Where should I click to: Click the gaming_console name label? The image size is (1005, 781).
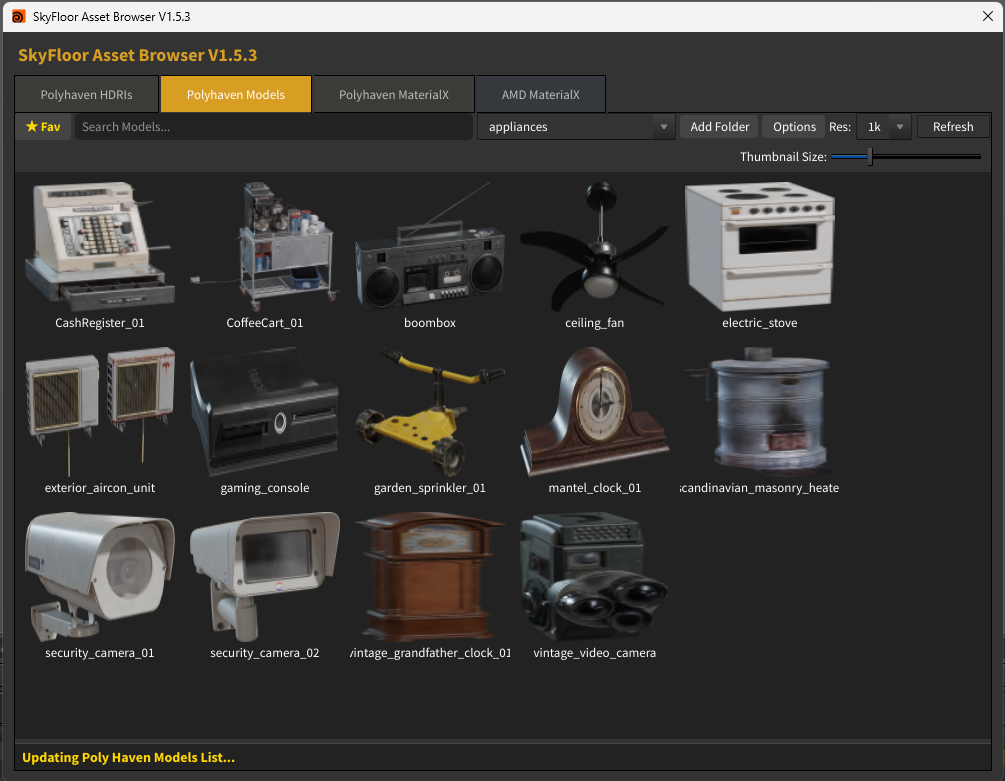click(x=265, y=488)
